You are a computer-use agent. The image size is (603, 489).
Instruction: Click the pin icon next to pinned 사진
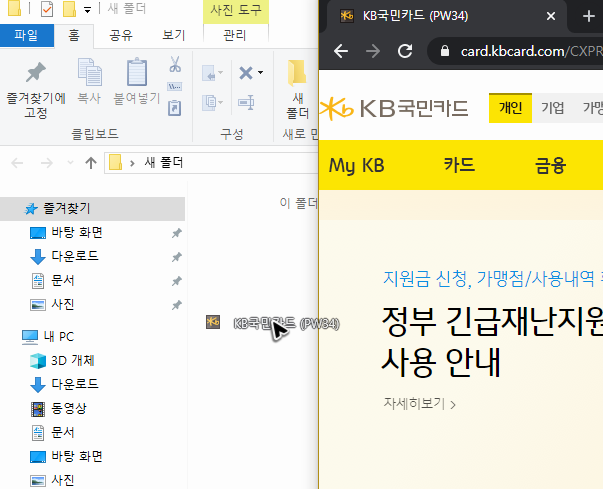click(x=177, y=305)
